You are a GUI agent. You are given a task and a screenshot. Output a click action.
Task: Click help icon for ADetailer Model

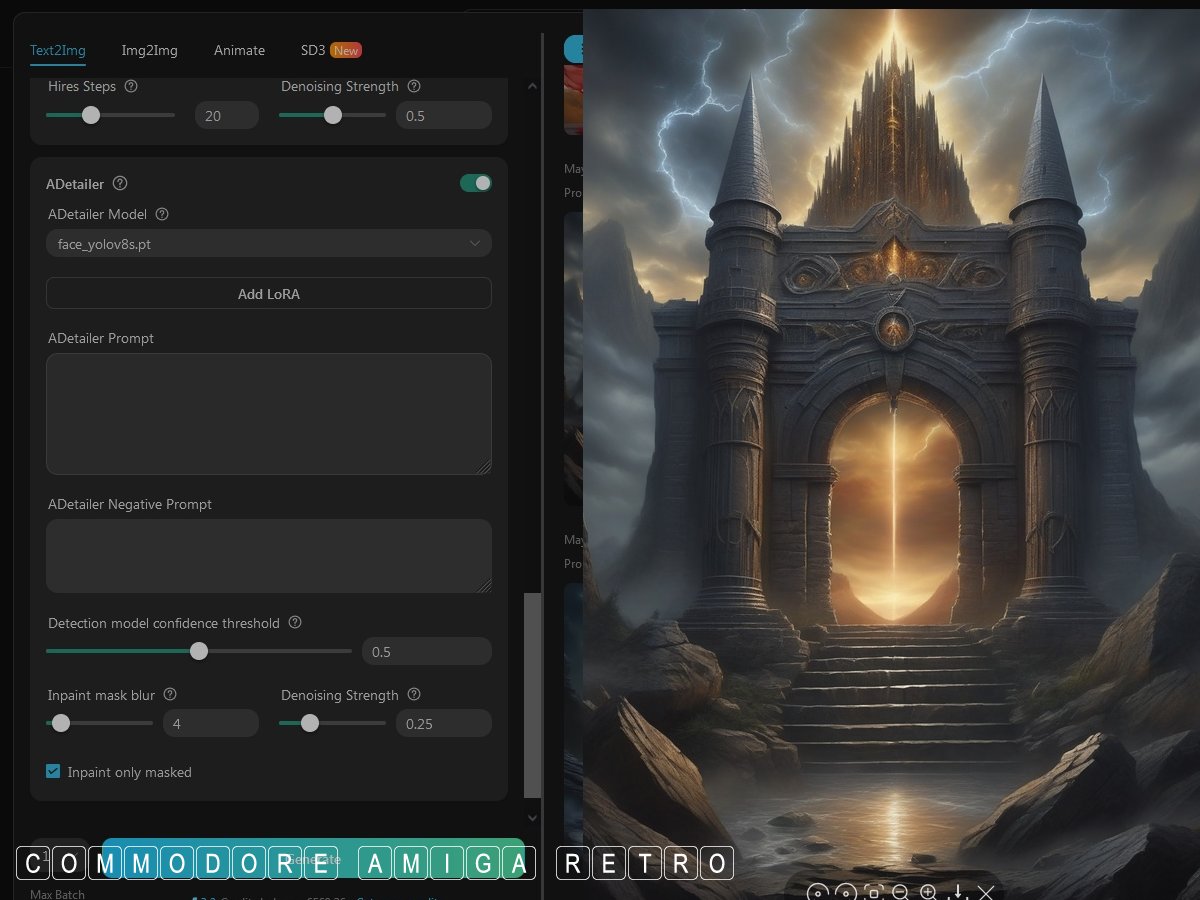162,214
